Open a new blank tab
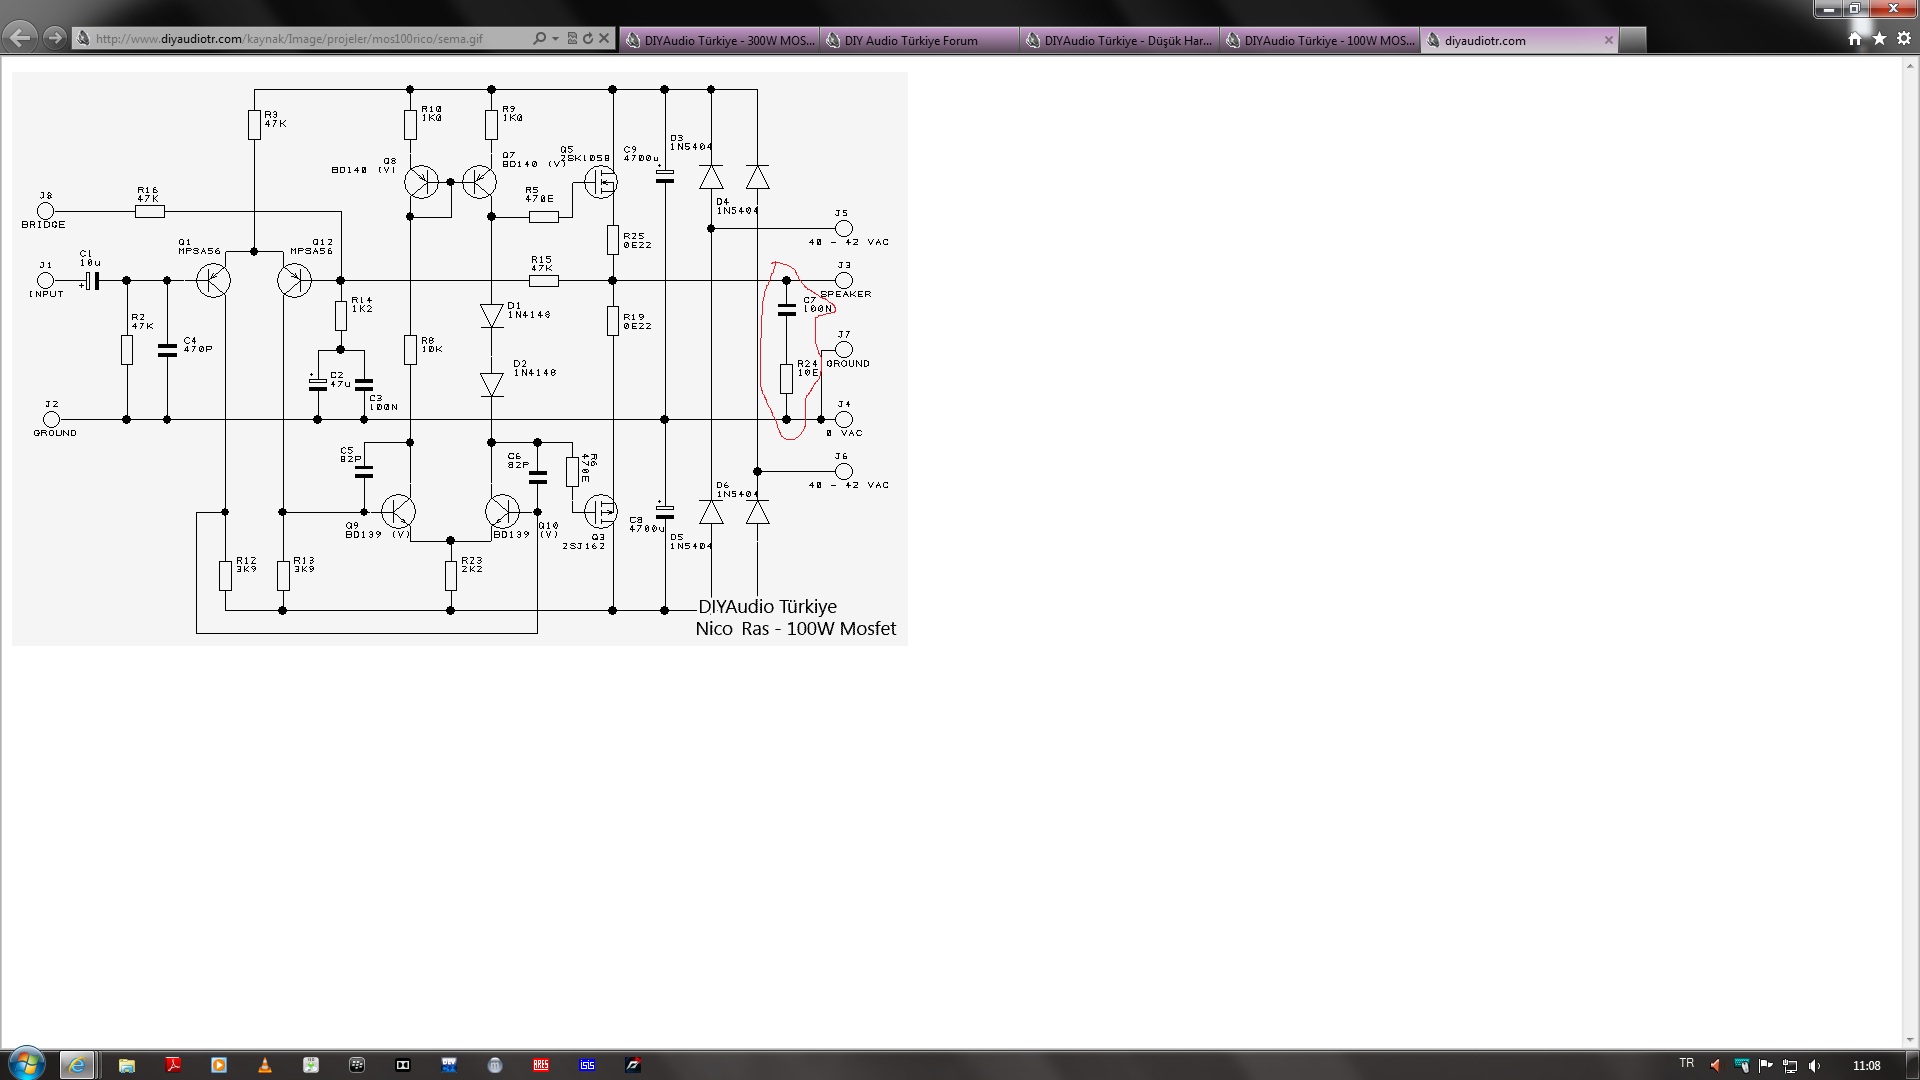This screenshot has height=1080, width=1920. 1632,40
